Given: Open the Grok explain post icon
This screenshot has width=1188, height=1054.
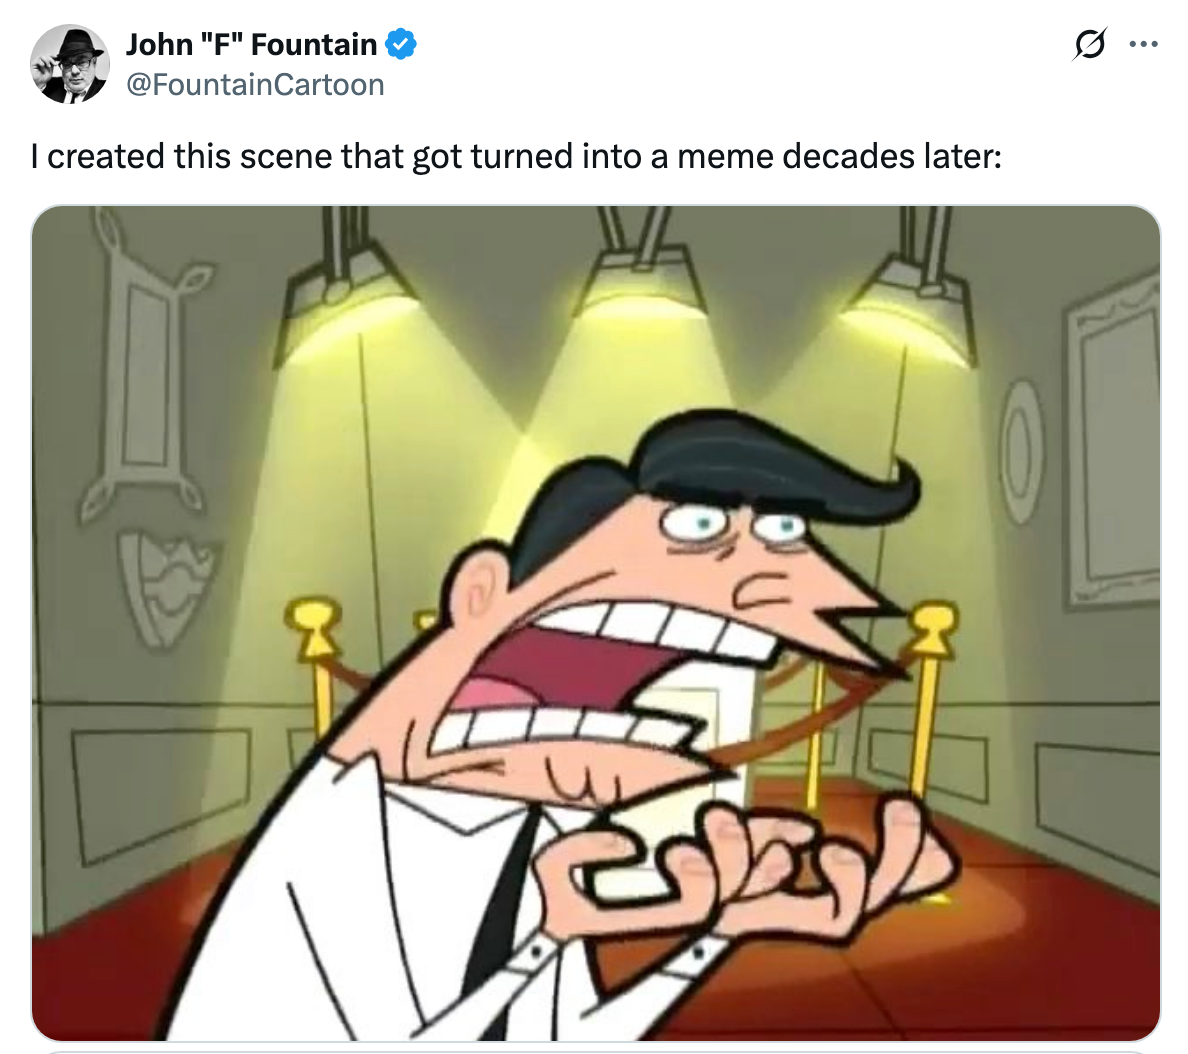Looking at the screenshot, I should point(1090,44).
